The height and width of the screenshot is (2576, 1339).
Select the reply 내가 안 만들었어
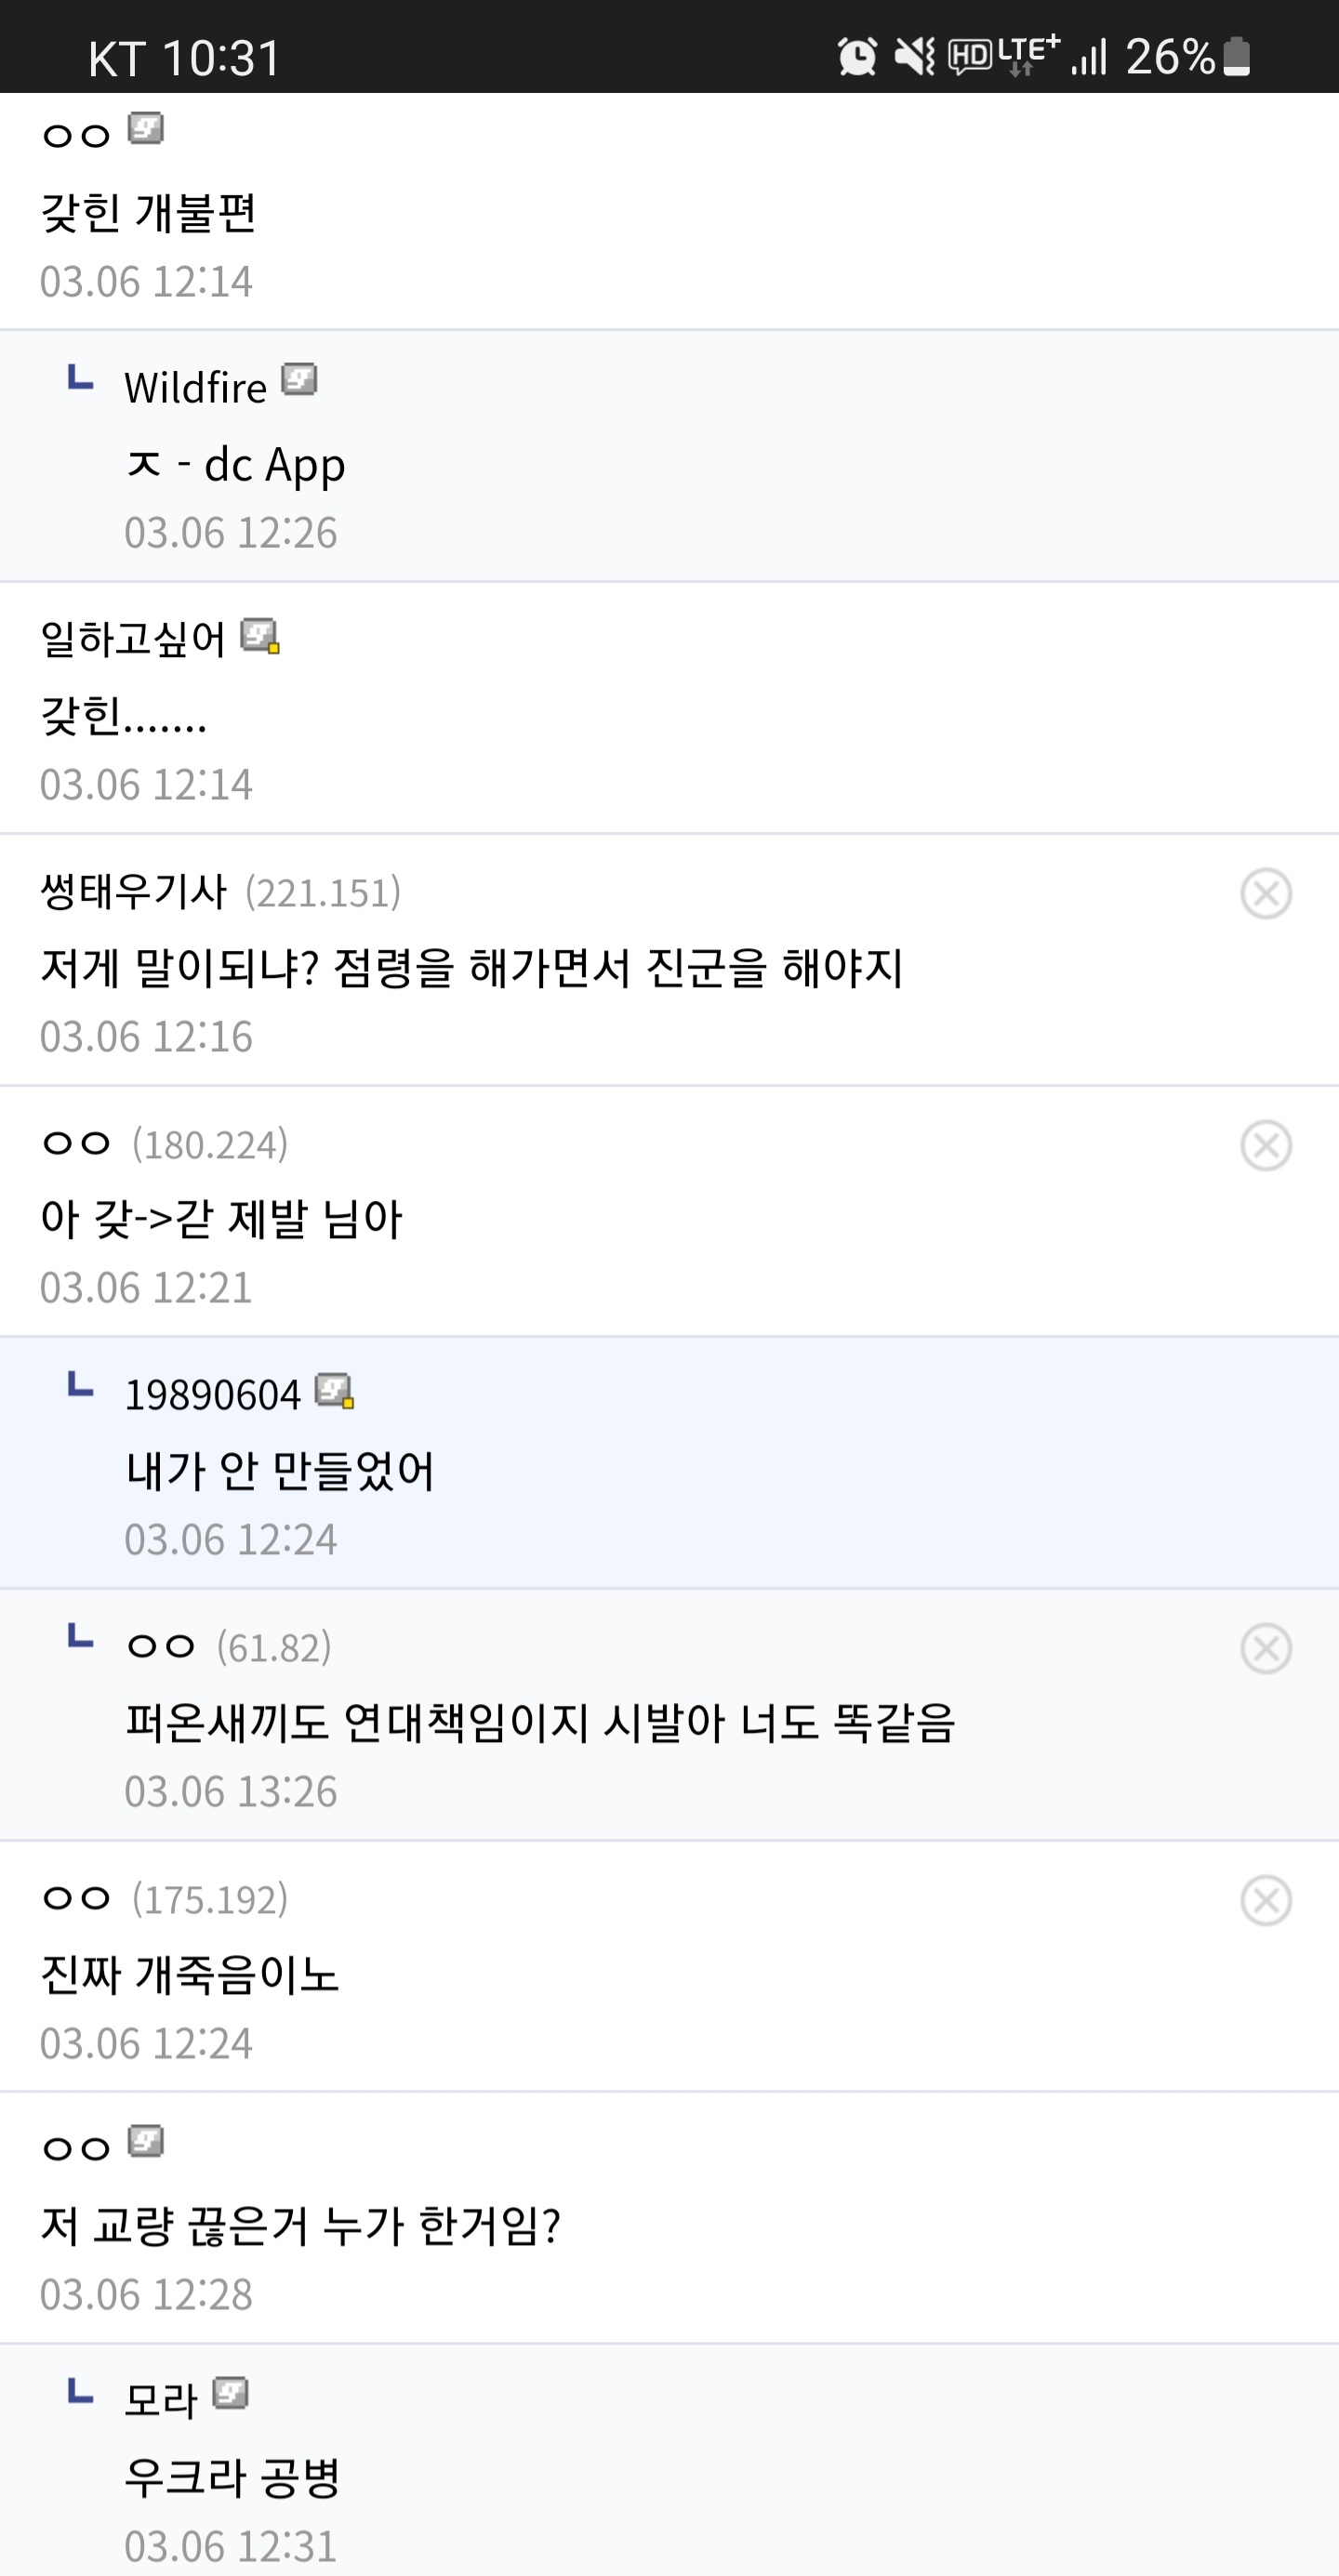[x=280, y=1471]
